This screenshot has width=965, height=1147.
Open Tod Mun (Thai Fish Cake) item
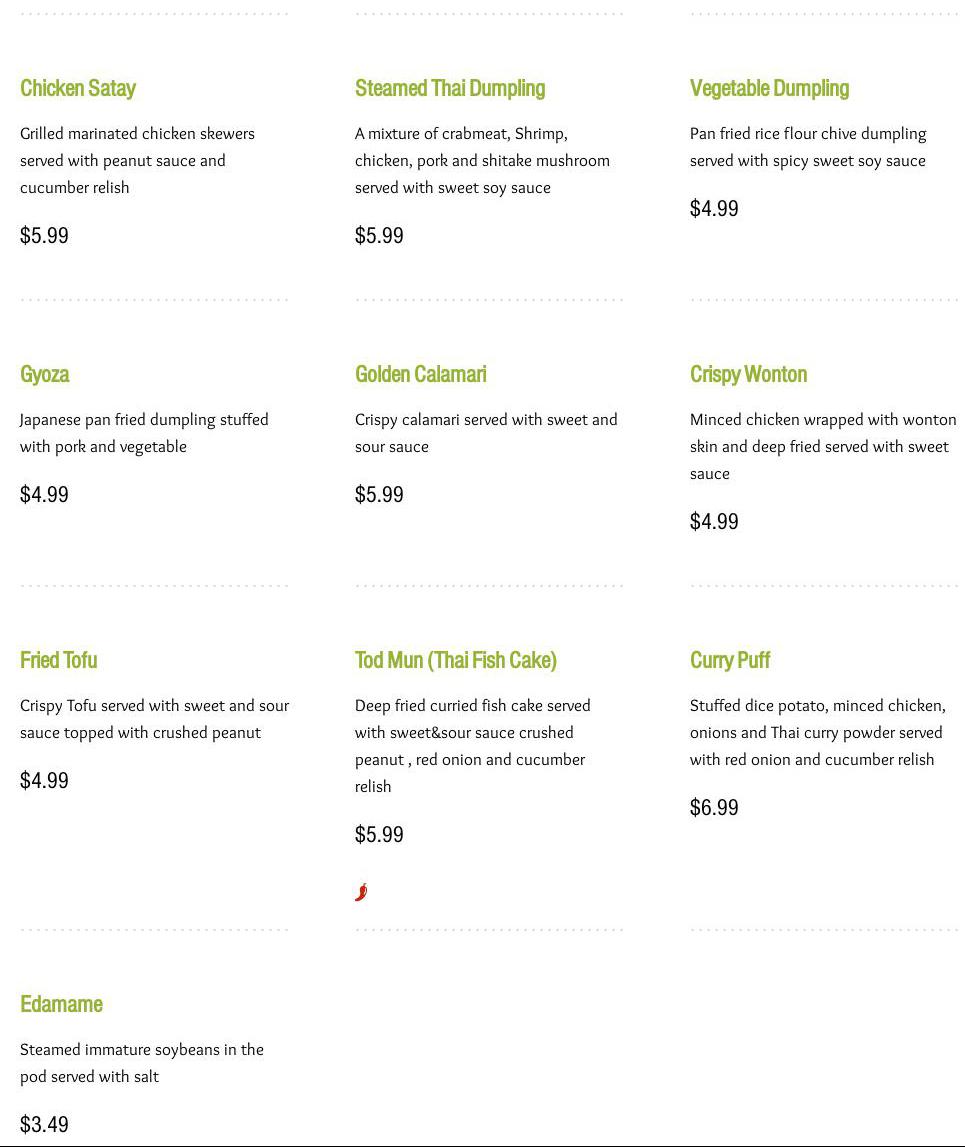(456, 660)
